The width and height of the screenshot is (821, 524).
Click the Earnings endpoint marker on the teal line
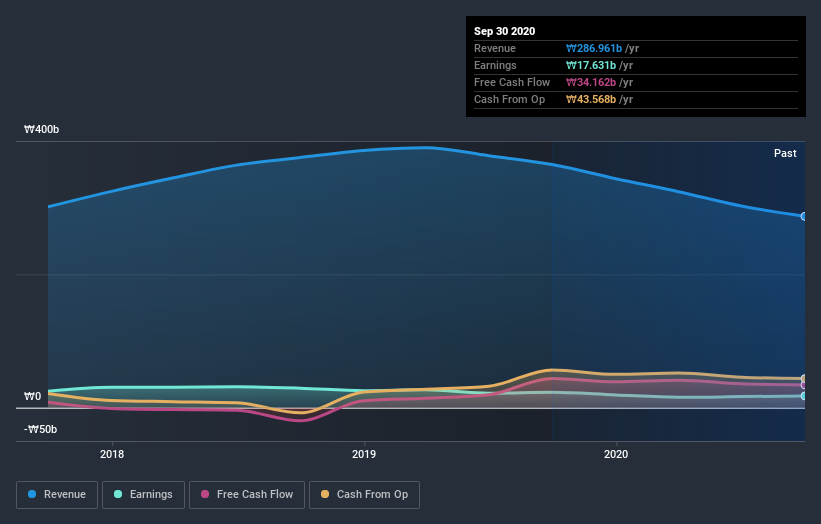(803, 396)
